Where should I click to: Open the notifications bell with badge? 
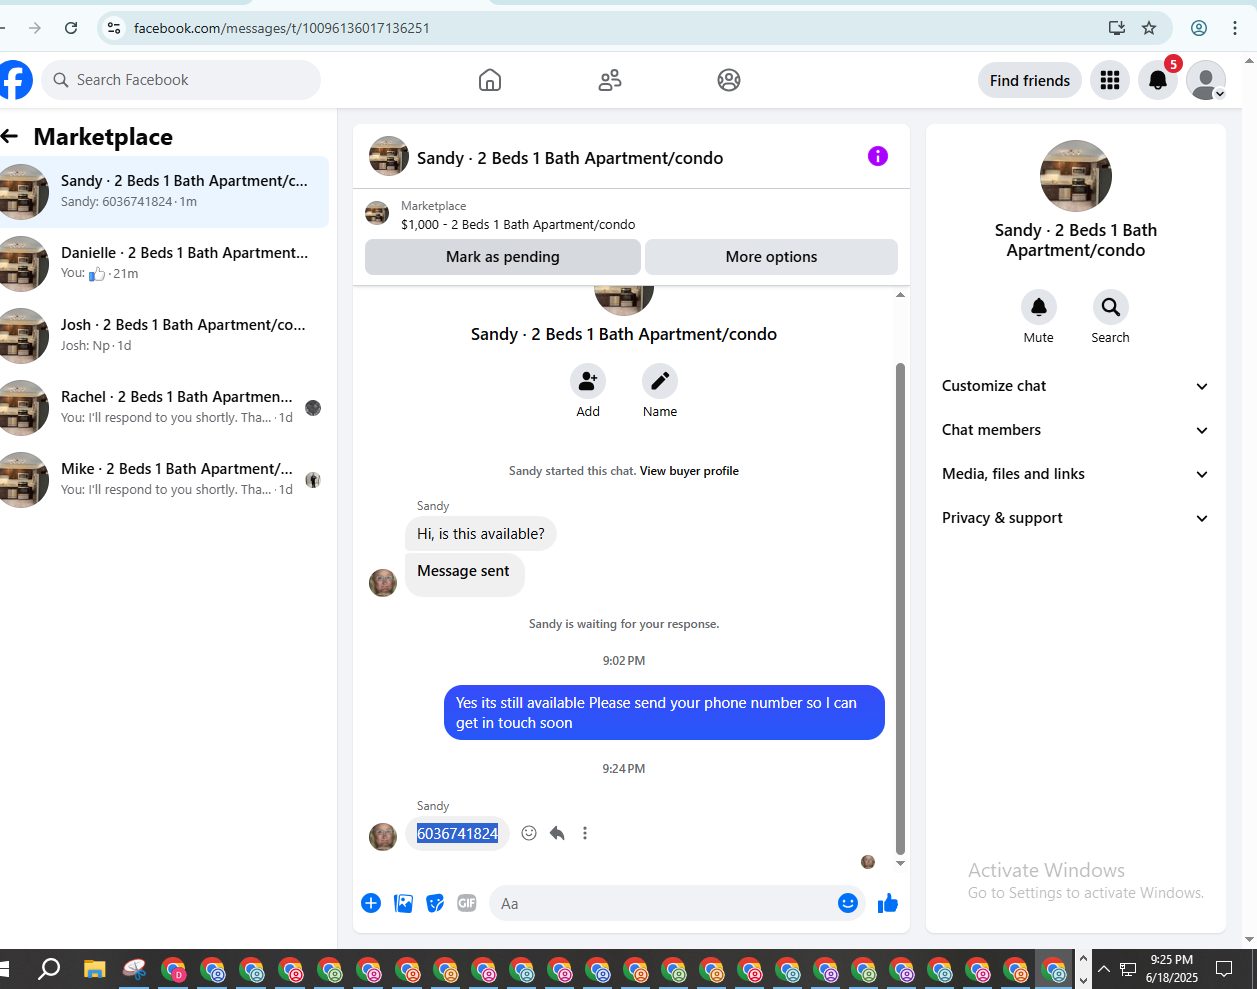(1158, 81)
